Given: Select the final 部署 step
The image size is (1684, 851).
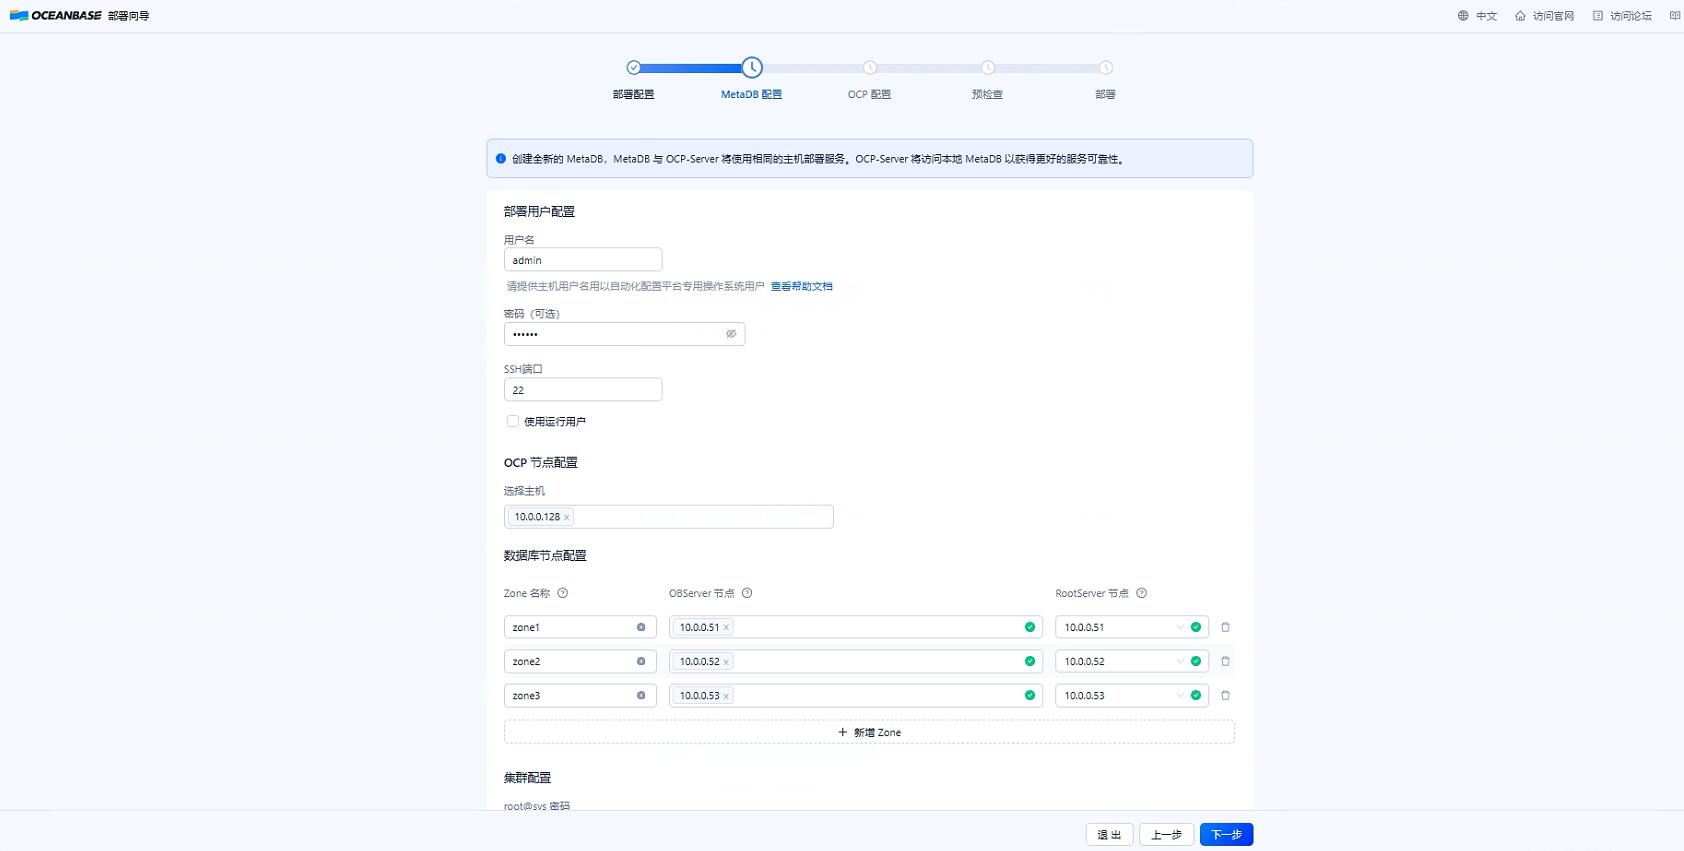Looking at the screenshot, I should point(1105,94).
